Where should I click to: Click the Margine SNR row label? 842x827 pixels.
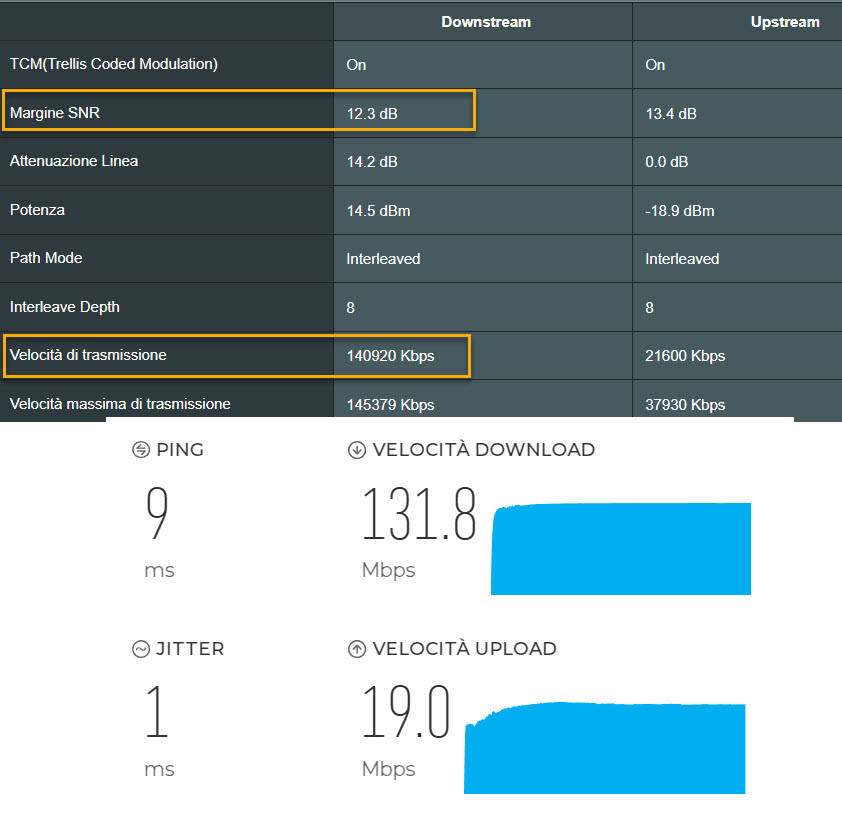[55, 113]
